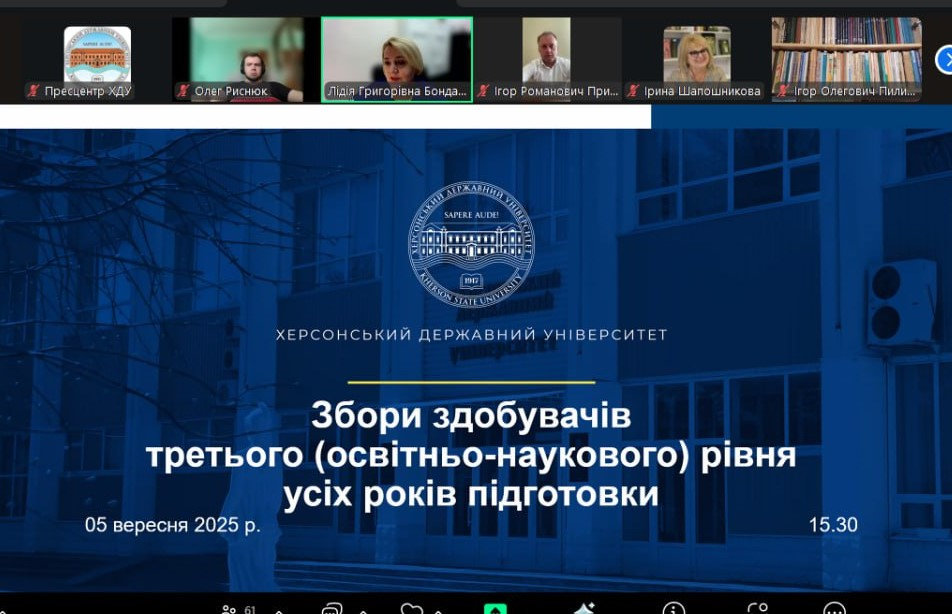Click slide line усіх років підготовки
Screen dimensions: 952x614
click(x=471, y=494)
